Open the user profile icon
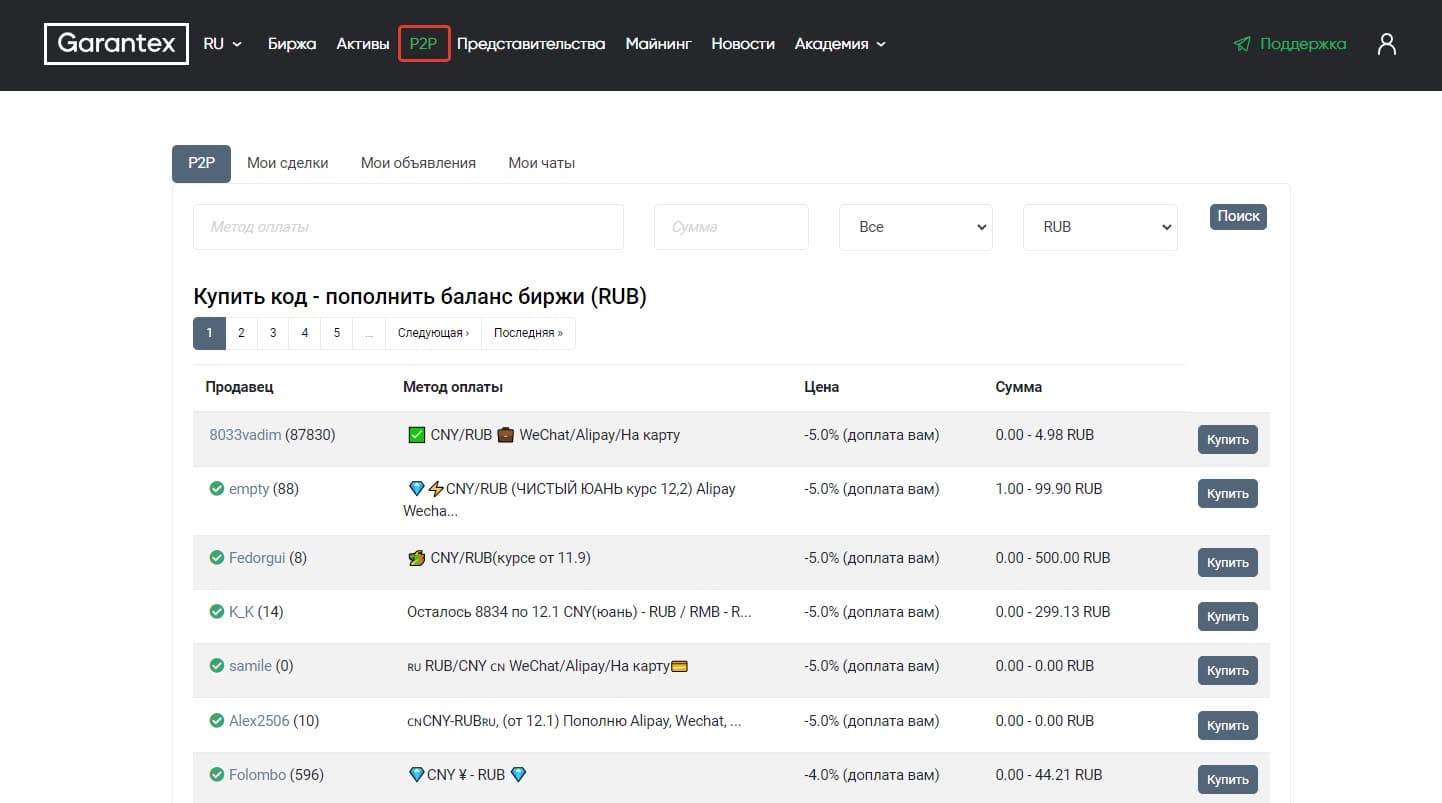Image resolution: width=1442 pixels, height=803 pixels. (1386, 44)
